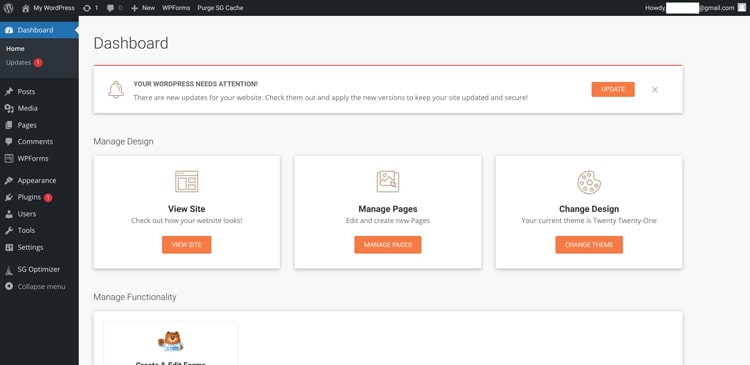Click the Change Design card heading
This screenshot has height=365, width=750.
589,209
